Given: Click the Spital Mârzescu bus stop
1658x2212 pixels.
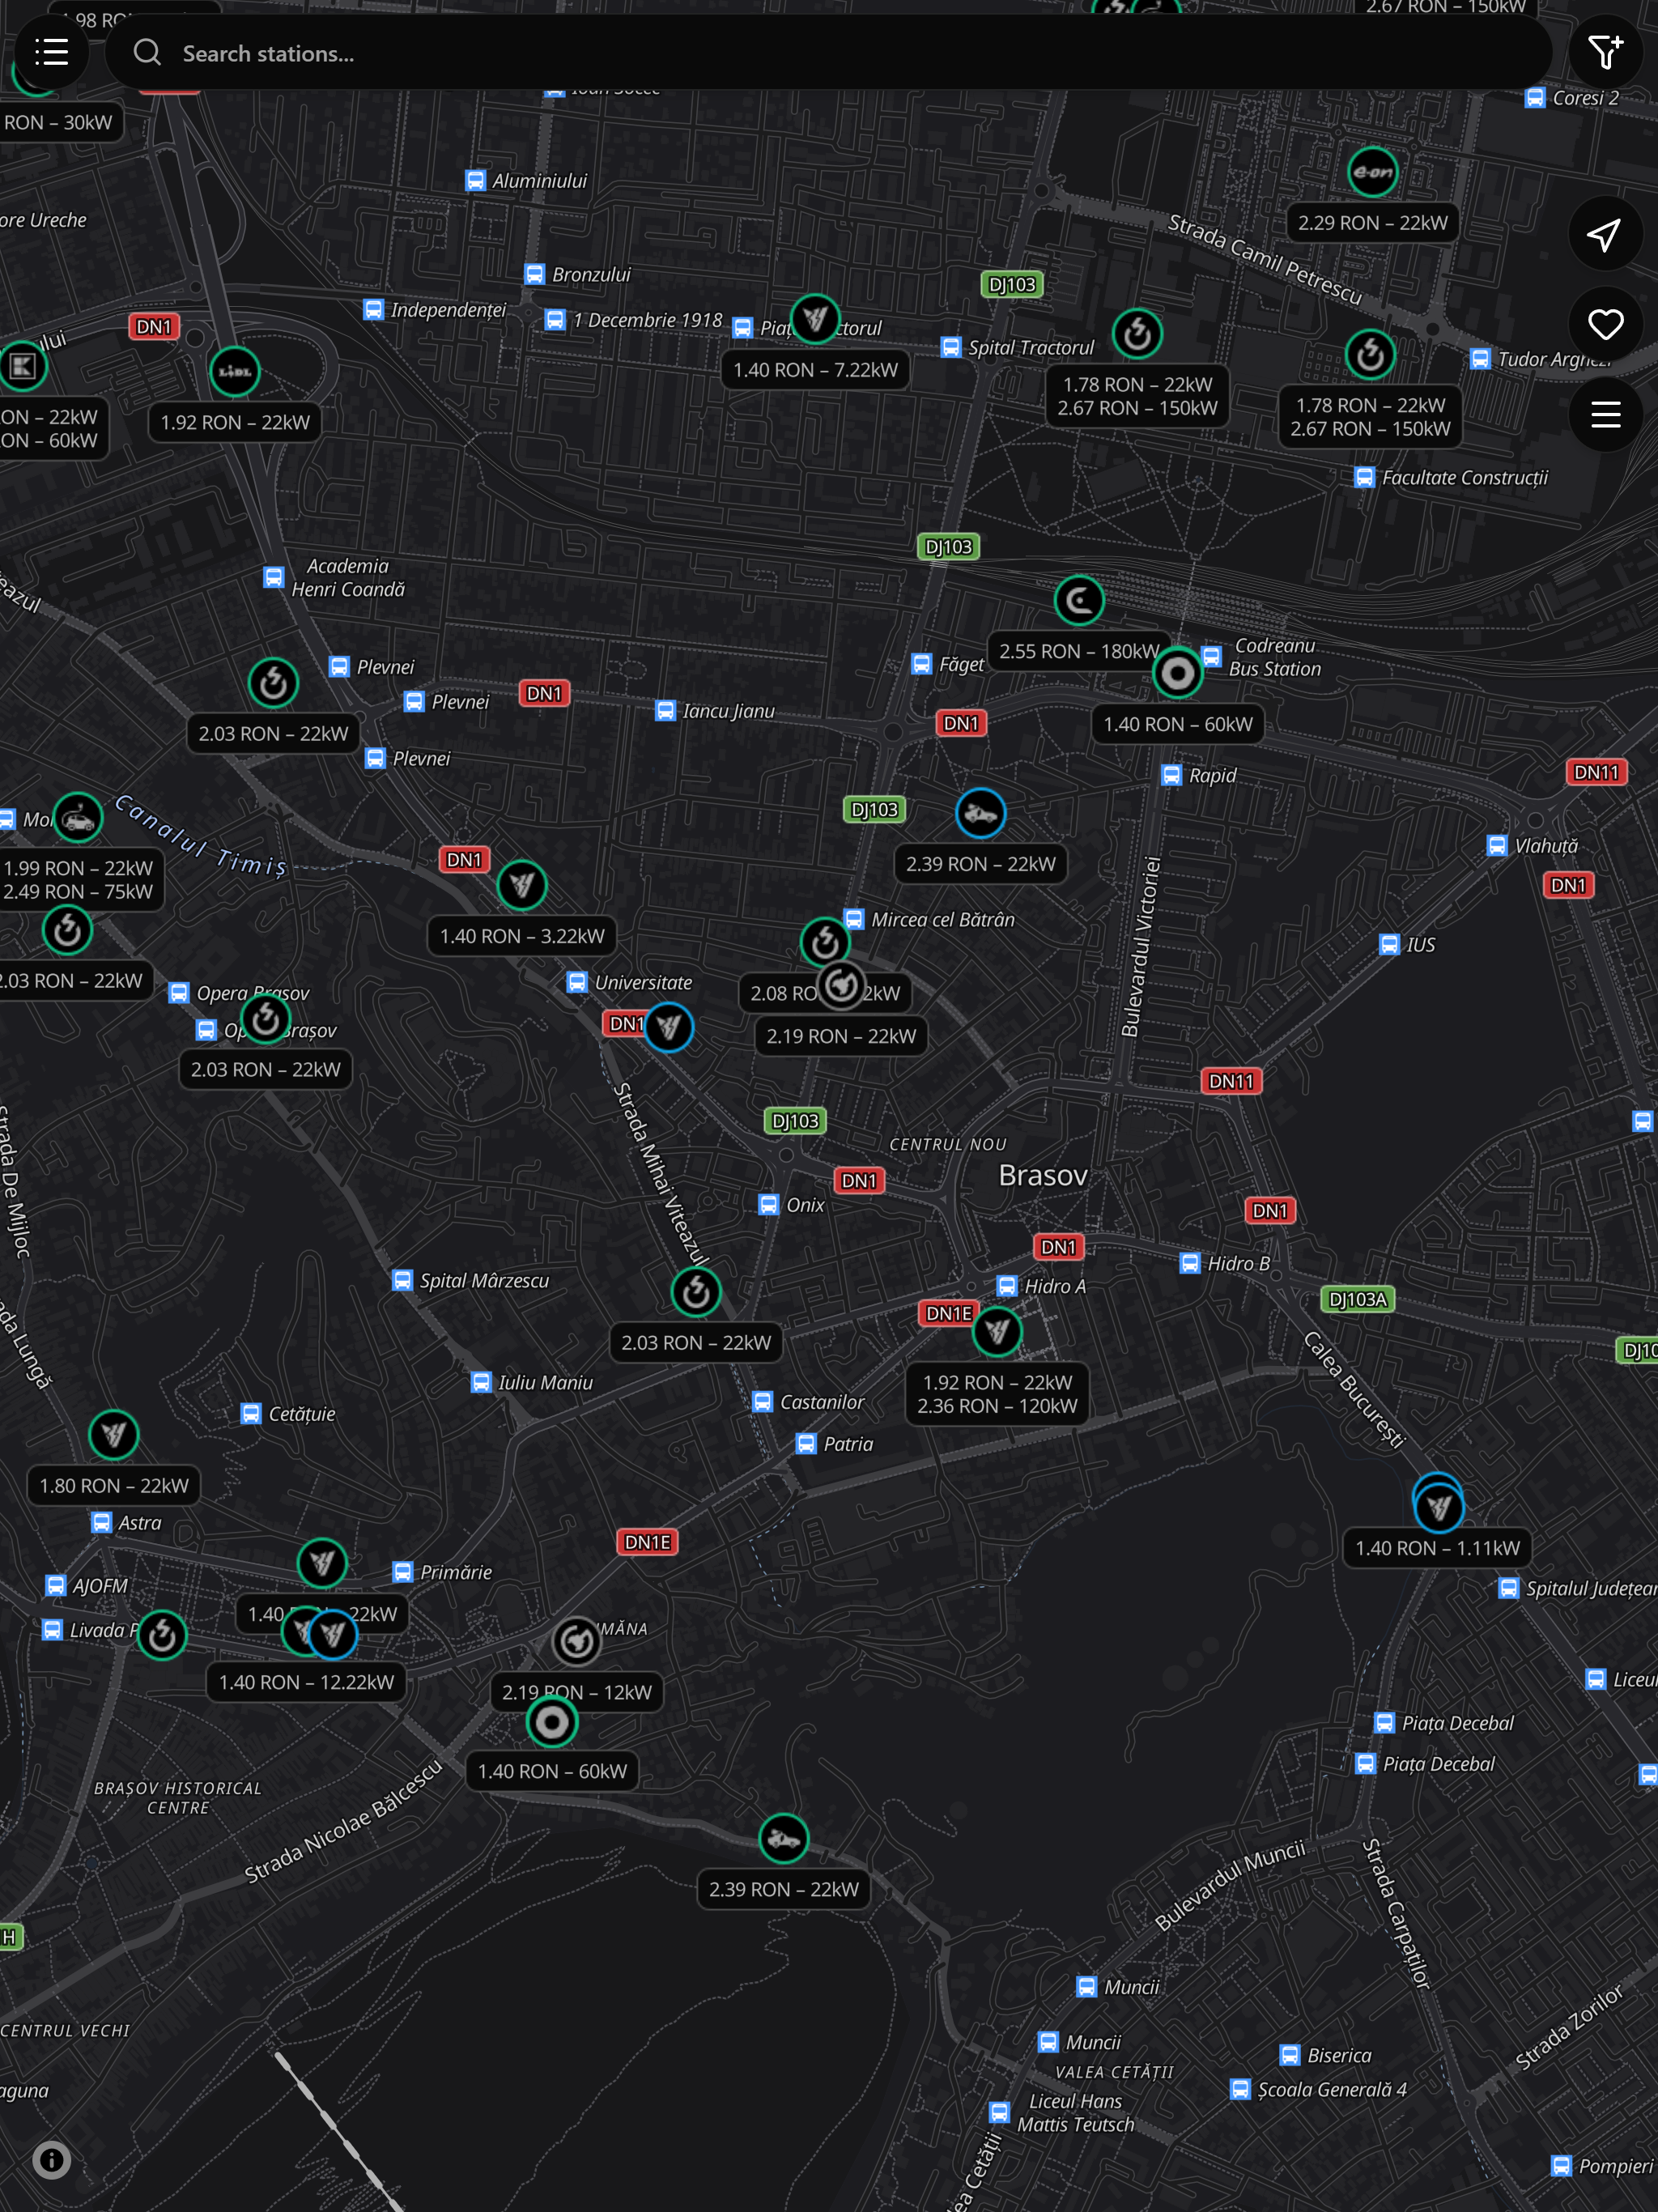Looking at the screenshot, I should pyautogui.click(x=471, y=1281).
